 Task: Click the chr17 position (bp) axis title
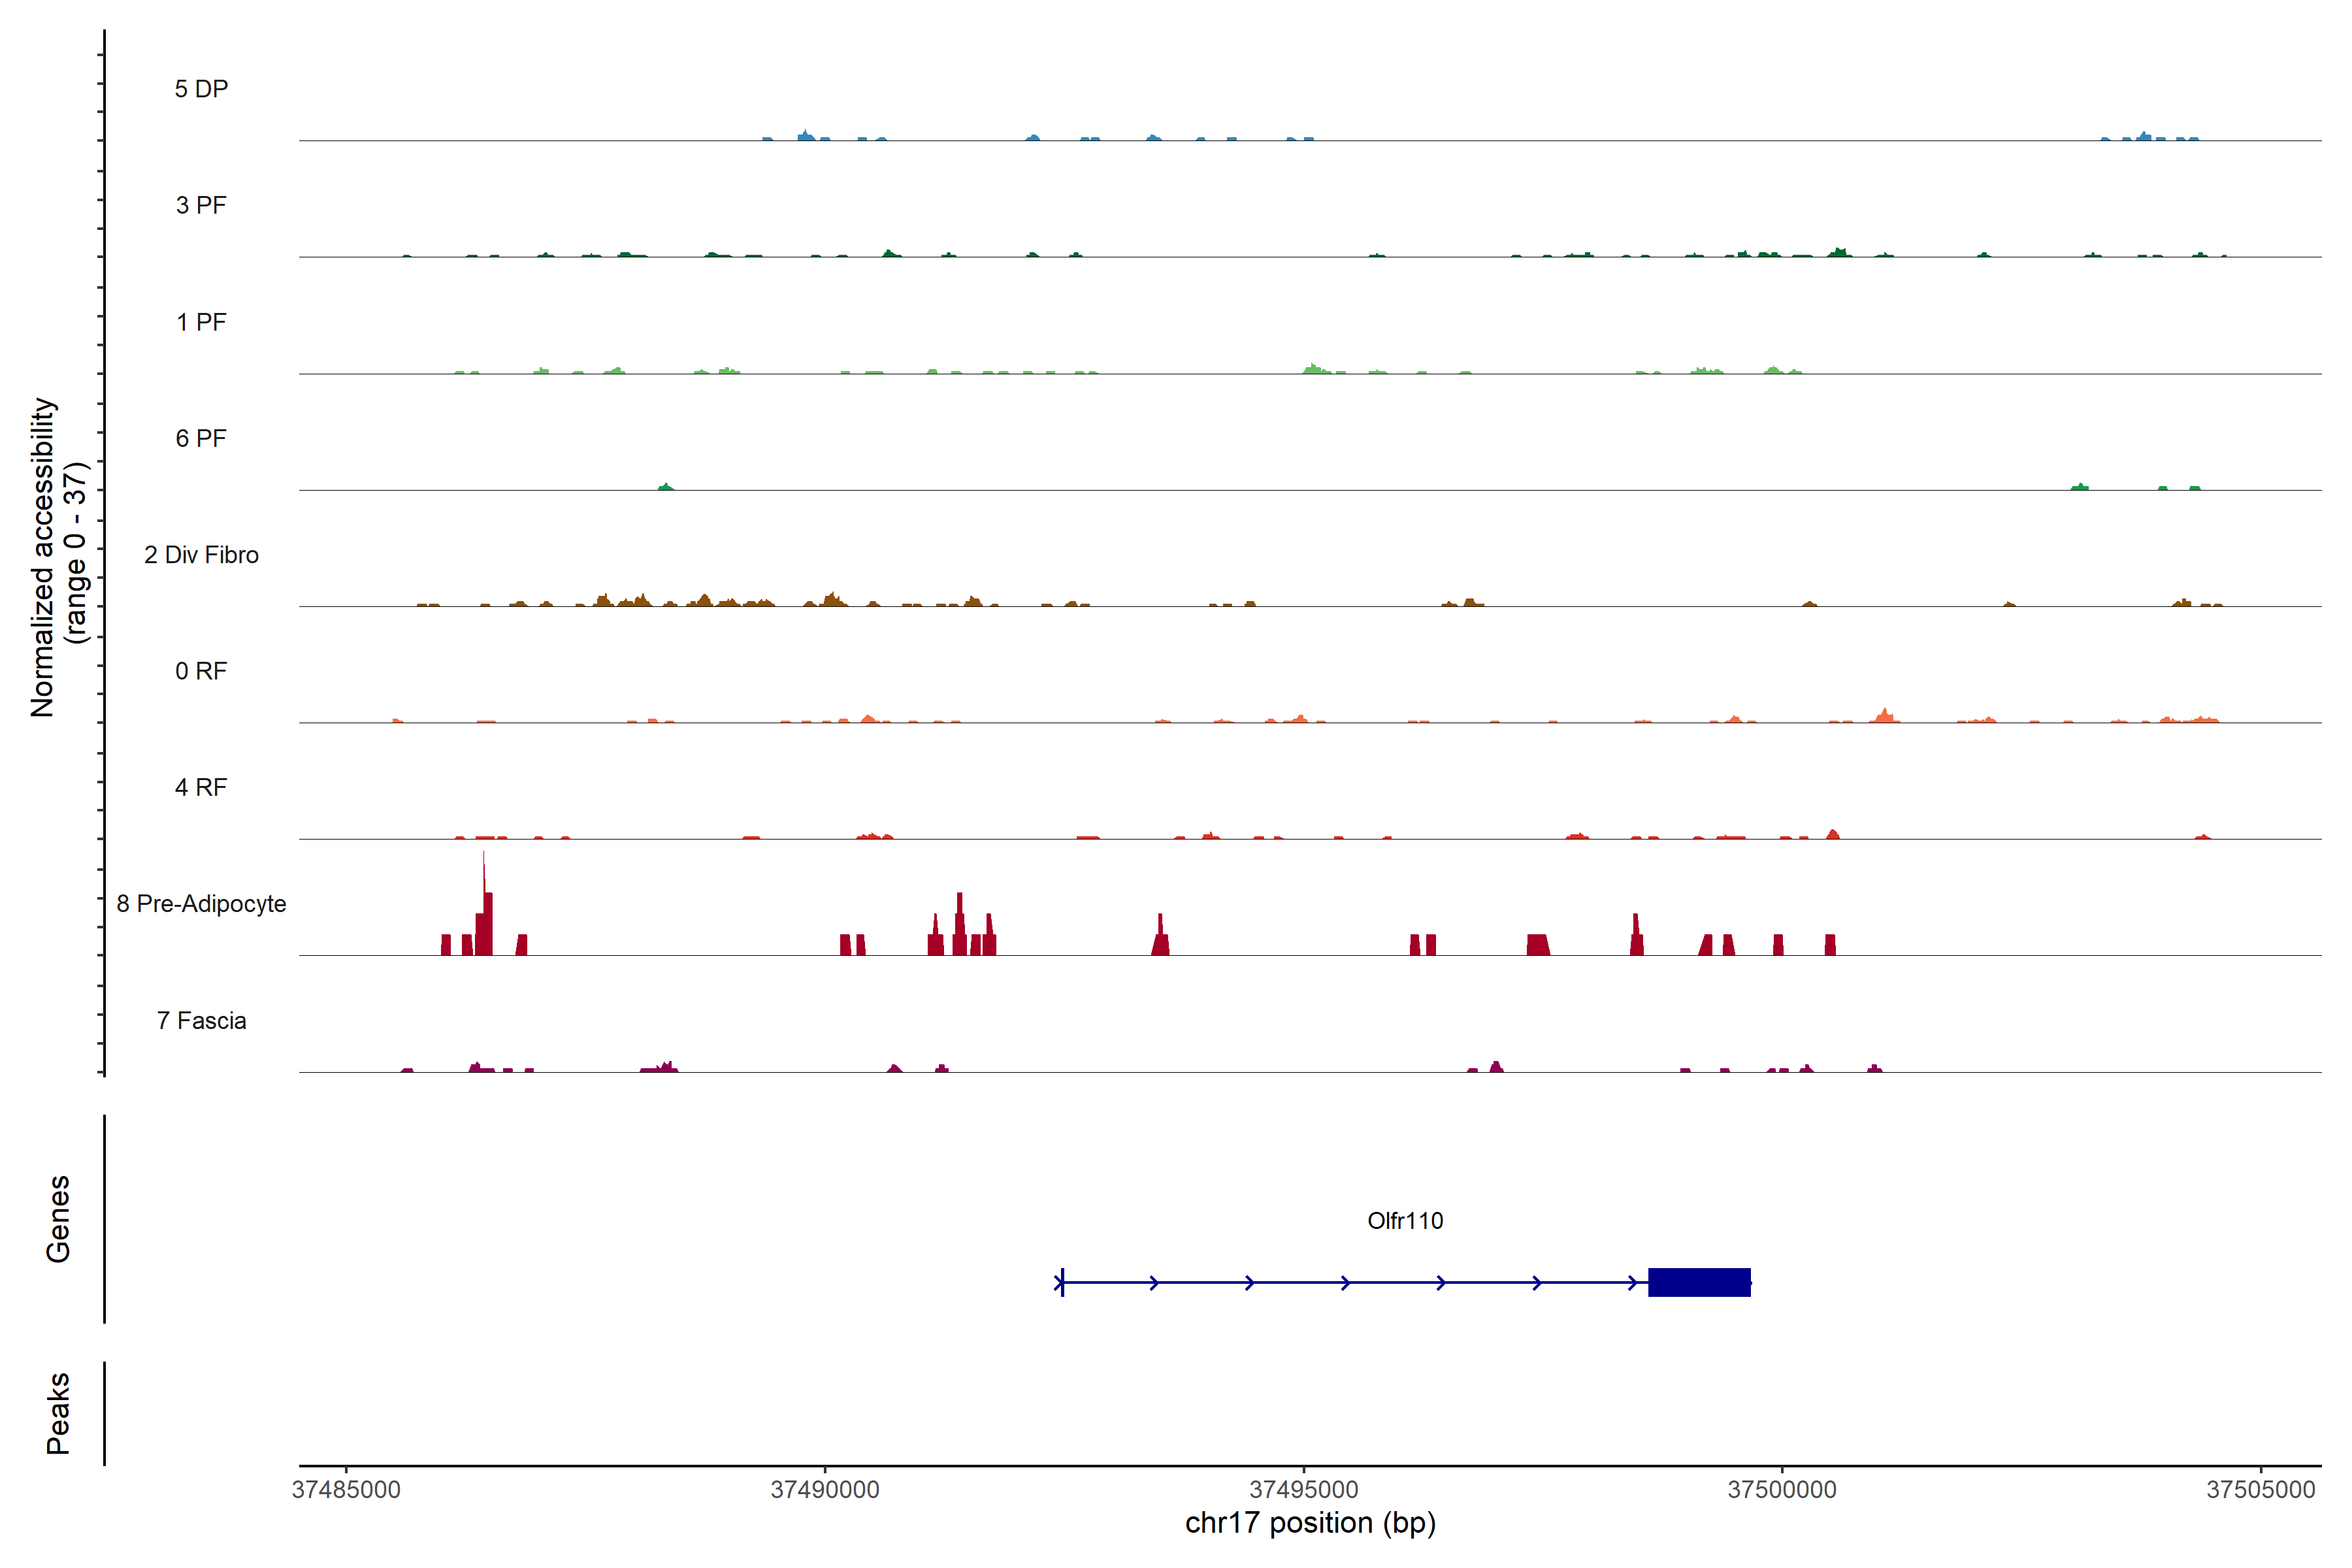(1310, 1523)
